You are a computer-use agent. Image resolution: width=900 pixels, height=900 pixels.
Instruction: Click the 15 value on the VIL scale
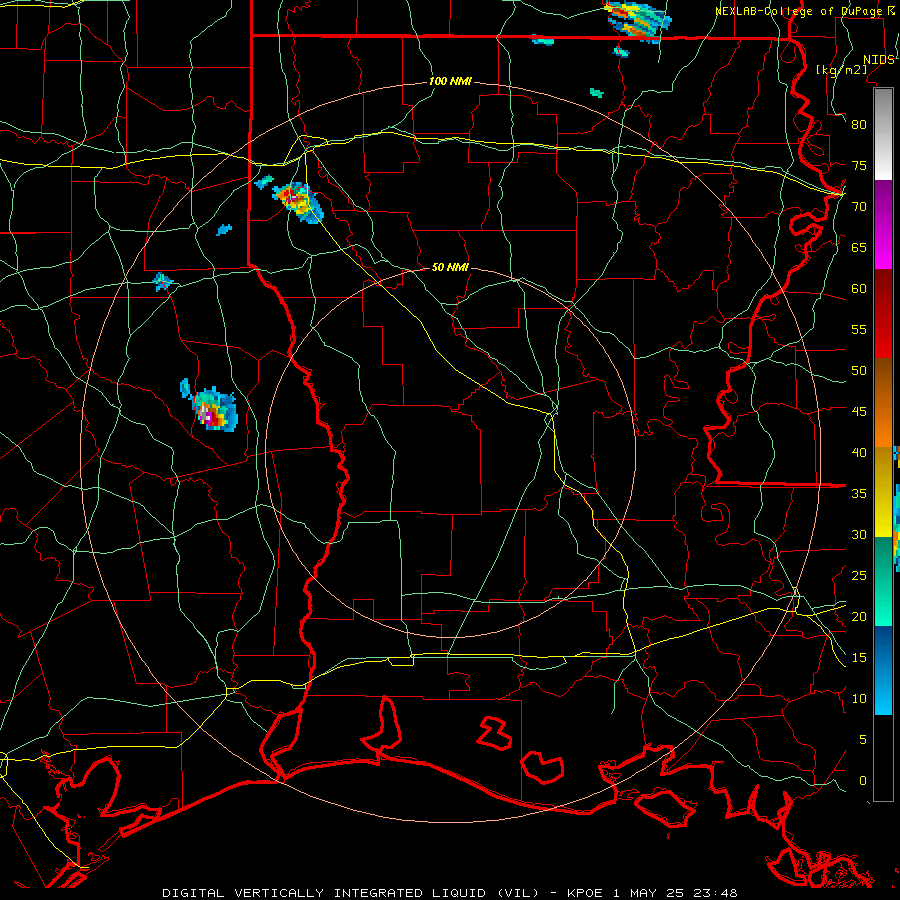[859, 658]
